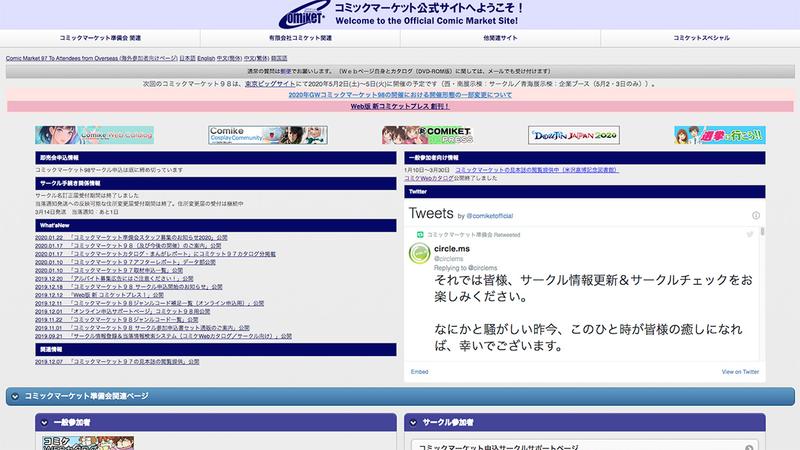Open the circle.ms profile avatar
This screenshot has width=800, height=450.
pyautogui.click(x=419, y=254)
